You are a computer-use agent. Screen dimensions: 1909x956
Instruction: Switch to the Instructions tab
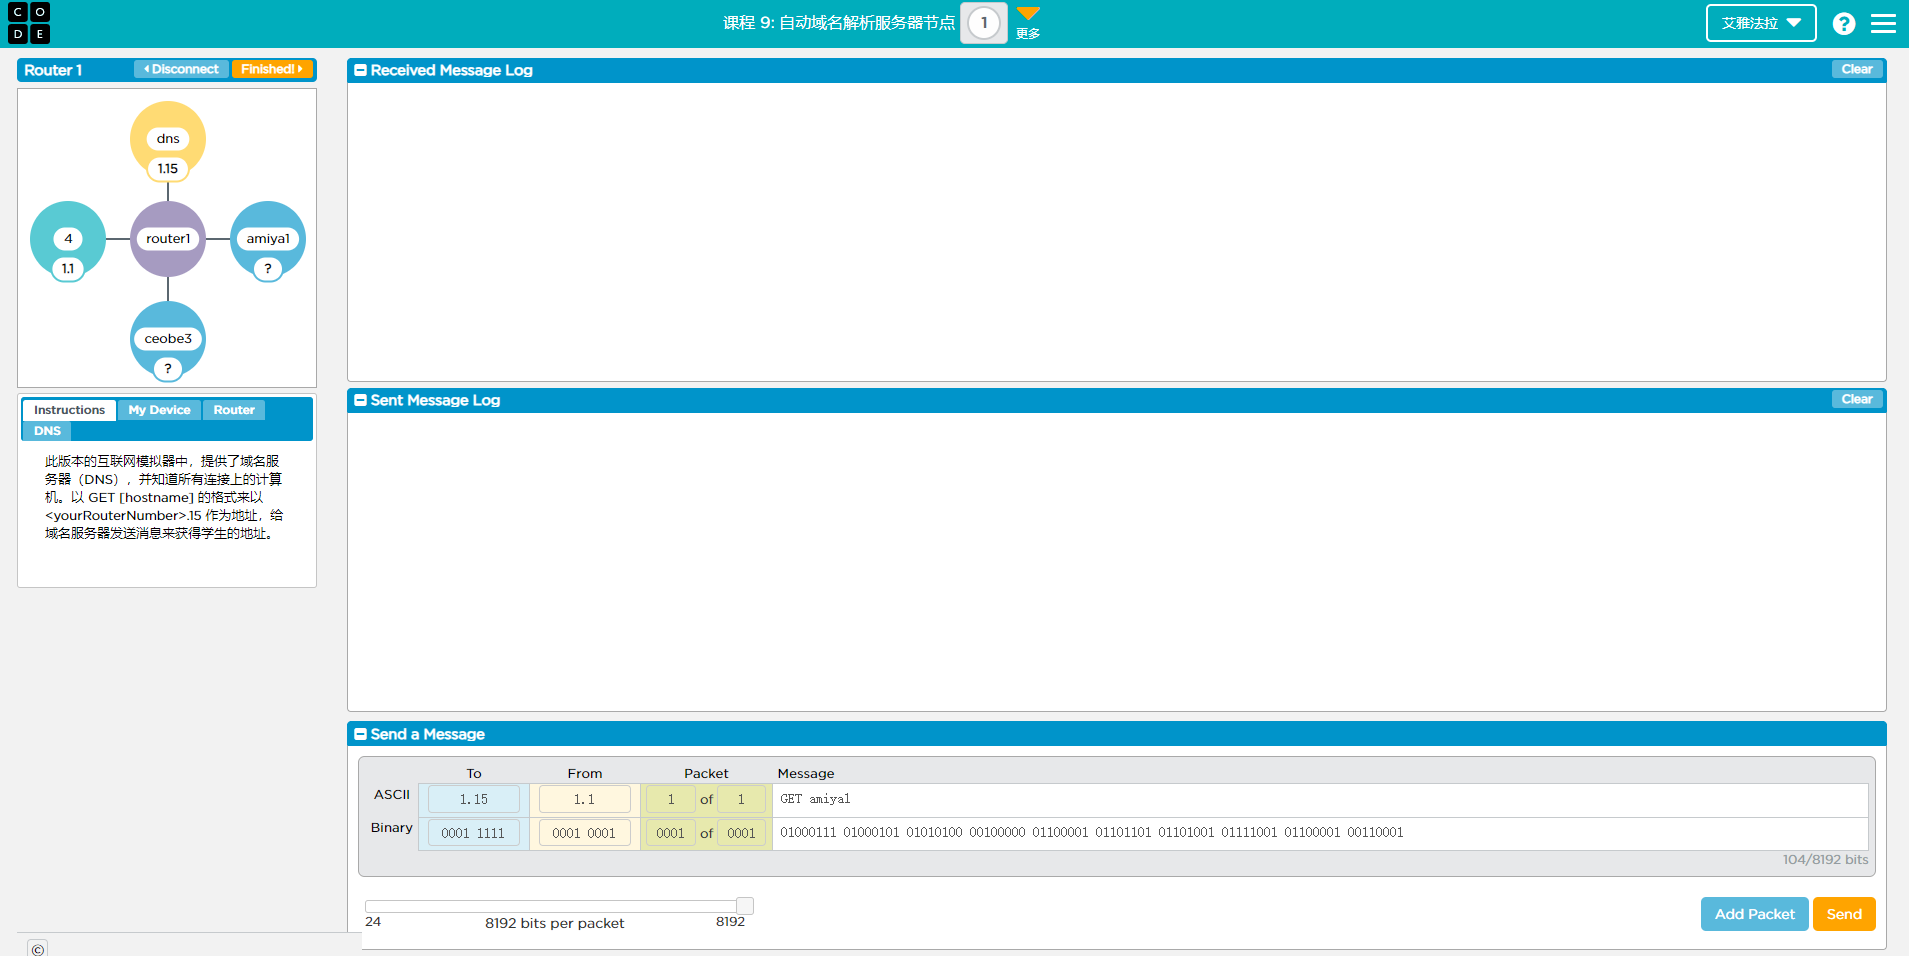(x=69, y=410)
